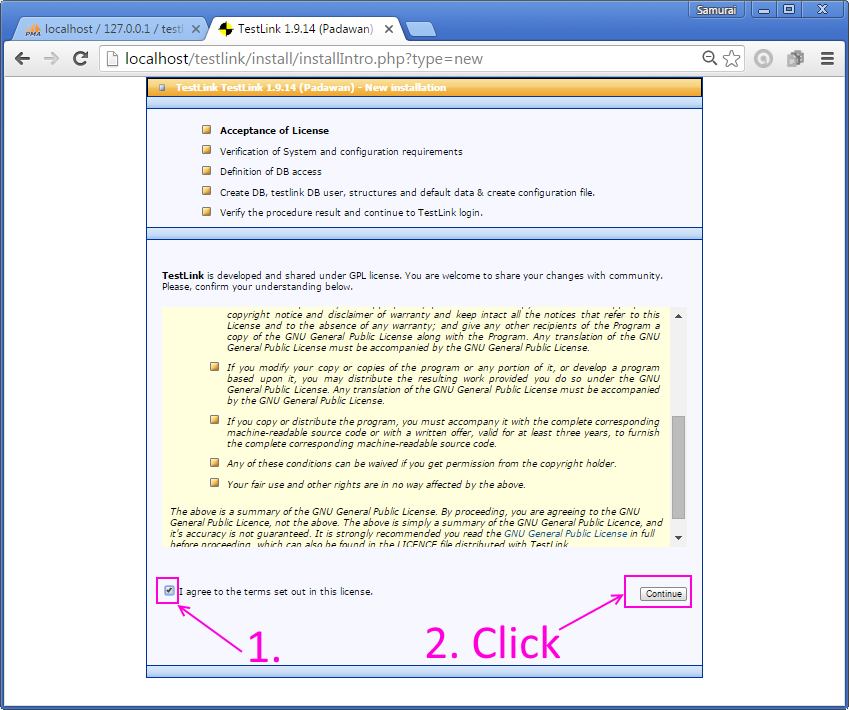Screen dimensions: 849x710
Task: Click the puzzle-piece extension icon in toolbar
Action: (x=795, y=58)
